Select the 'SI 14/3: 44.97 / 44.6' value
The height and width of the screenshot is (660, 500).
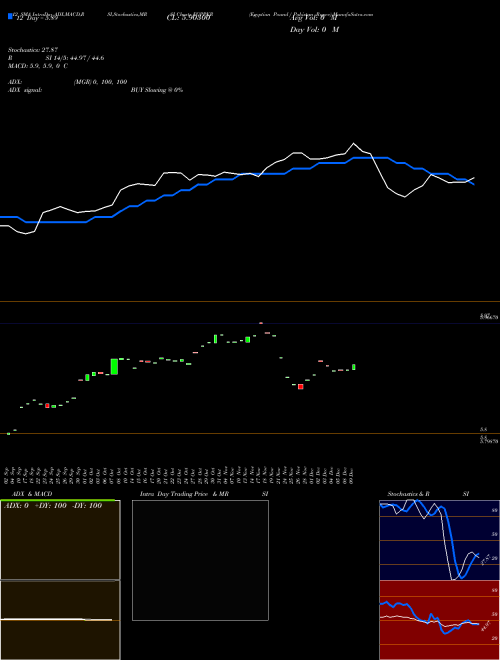pyautogui.click(x=75, y=58)
